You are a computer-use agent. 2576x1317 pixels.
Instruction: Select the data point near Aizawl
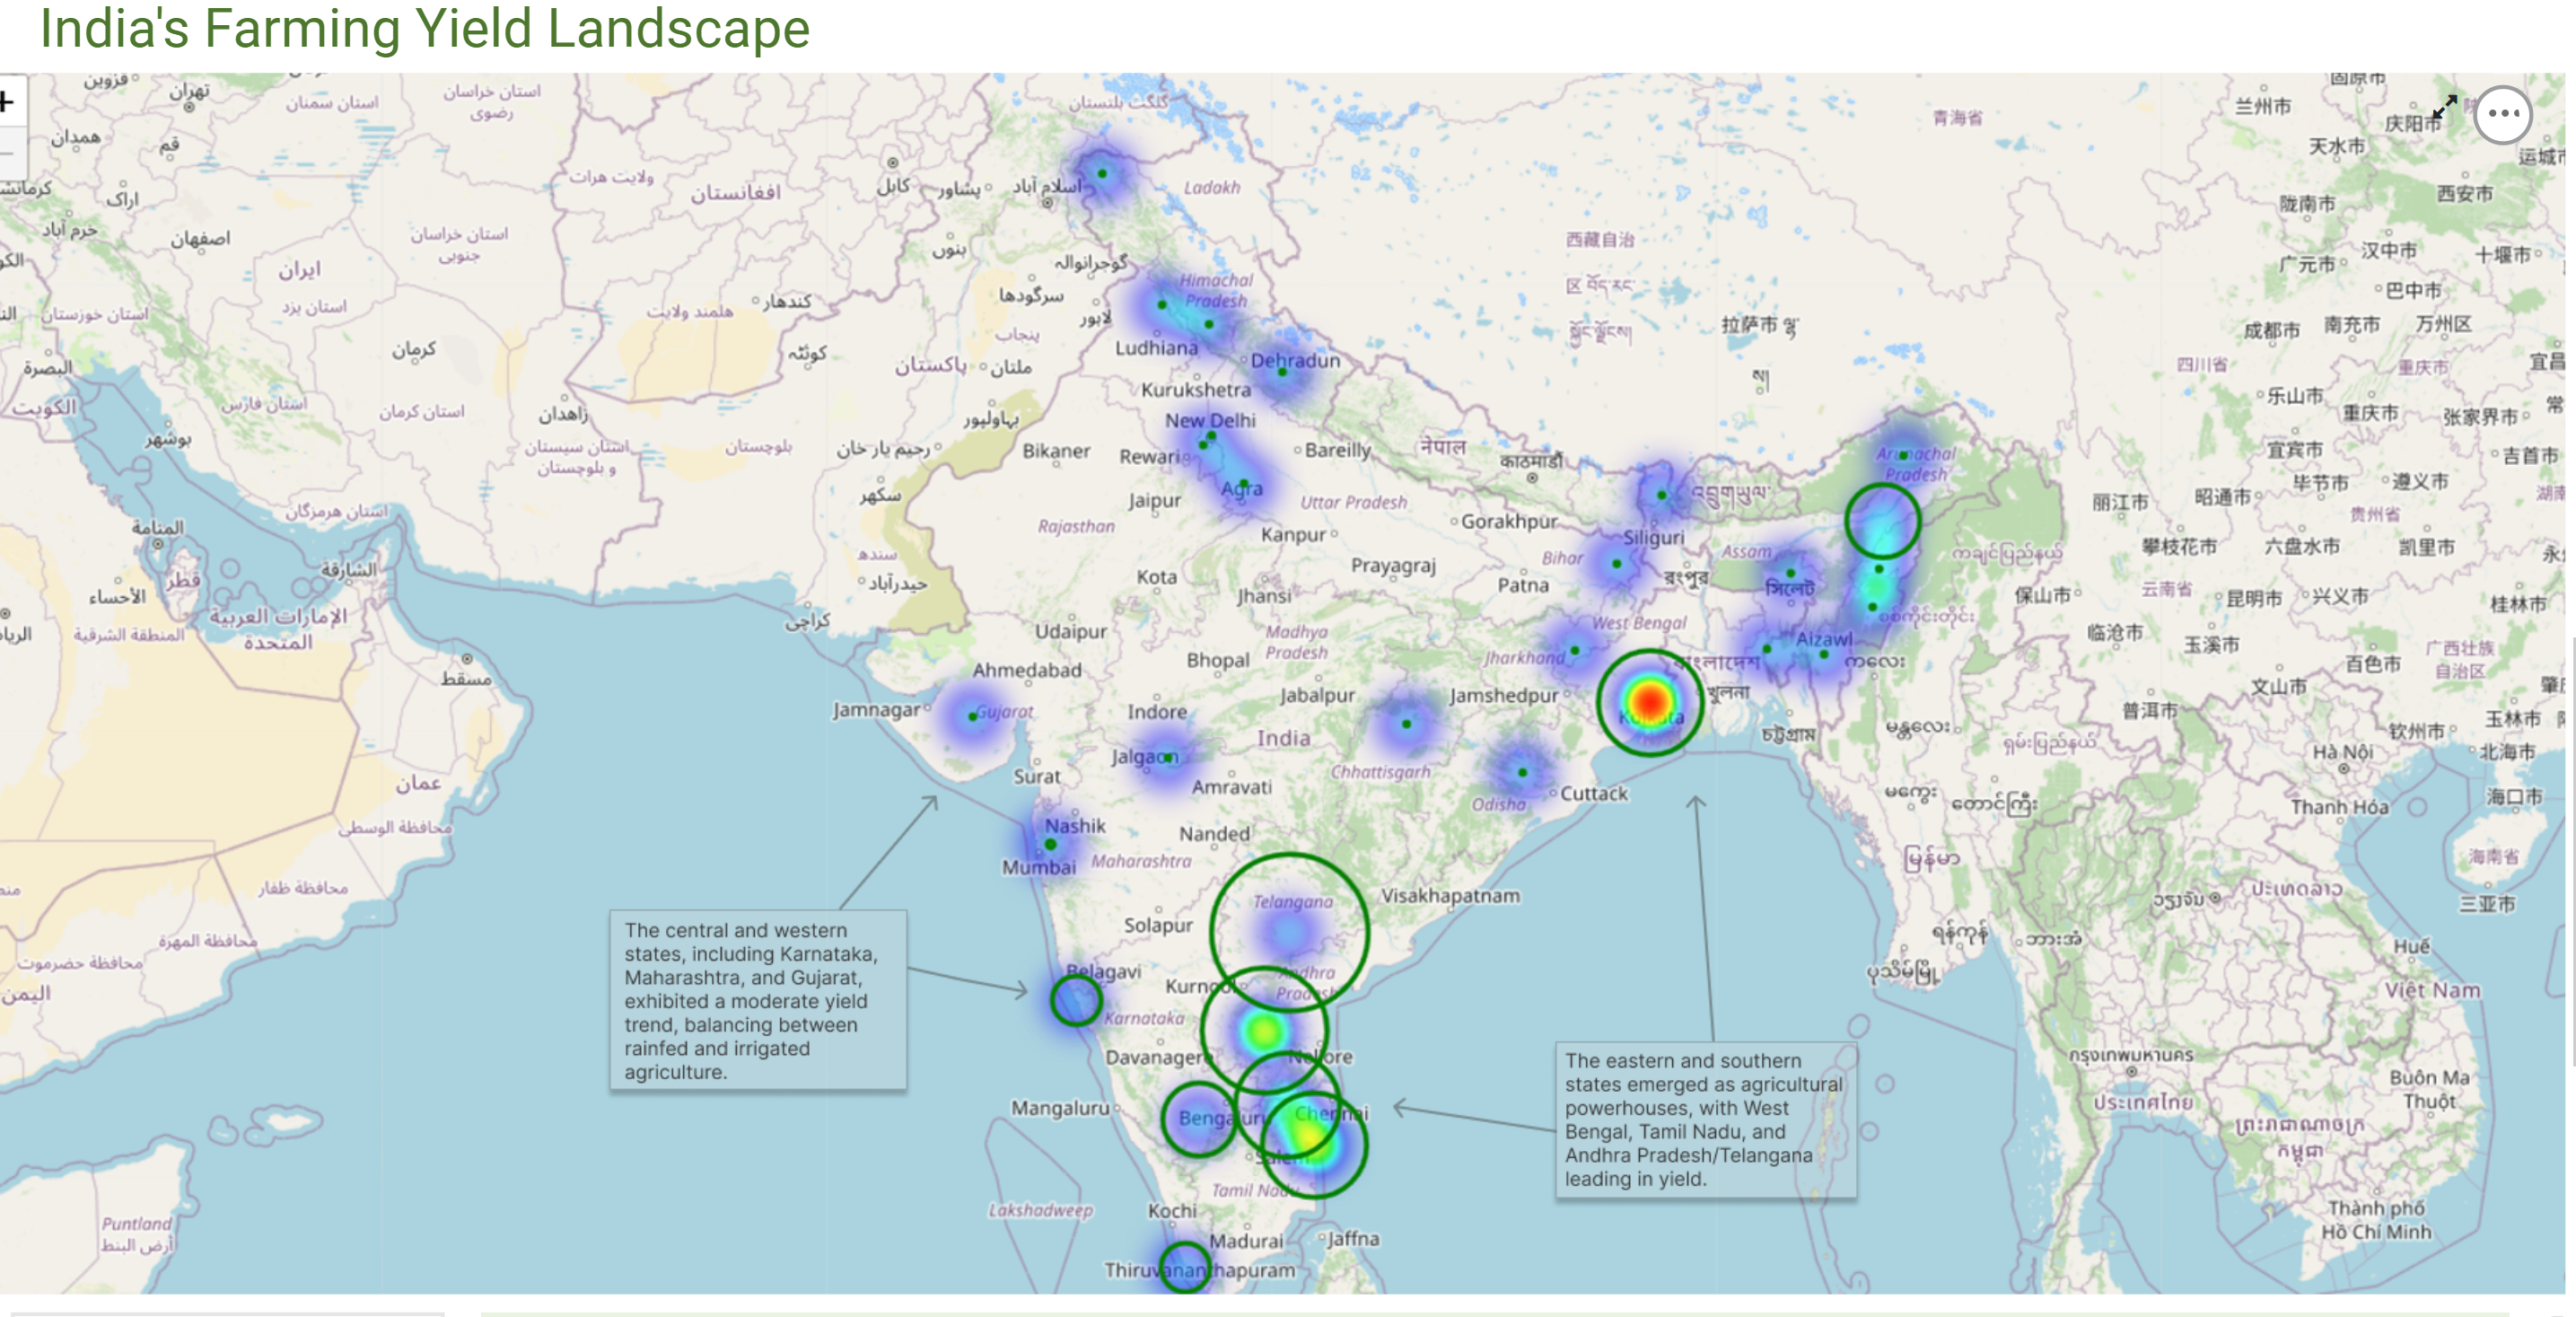point(1824,654)
